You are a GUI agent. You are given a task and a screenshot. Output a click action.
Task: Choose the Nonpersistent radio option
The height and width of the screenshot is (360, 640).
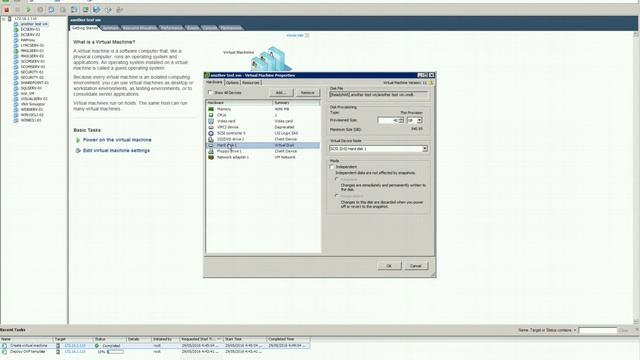click(x=337, y=196)
